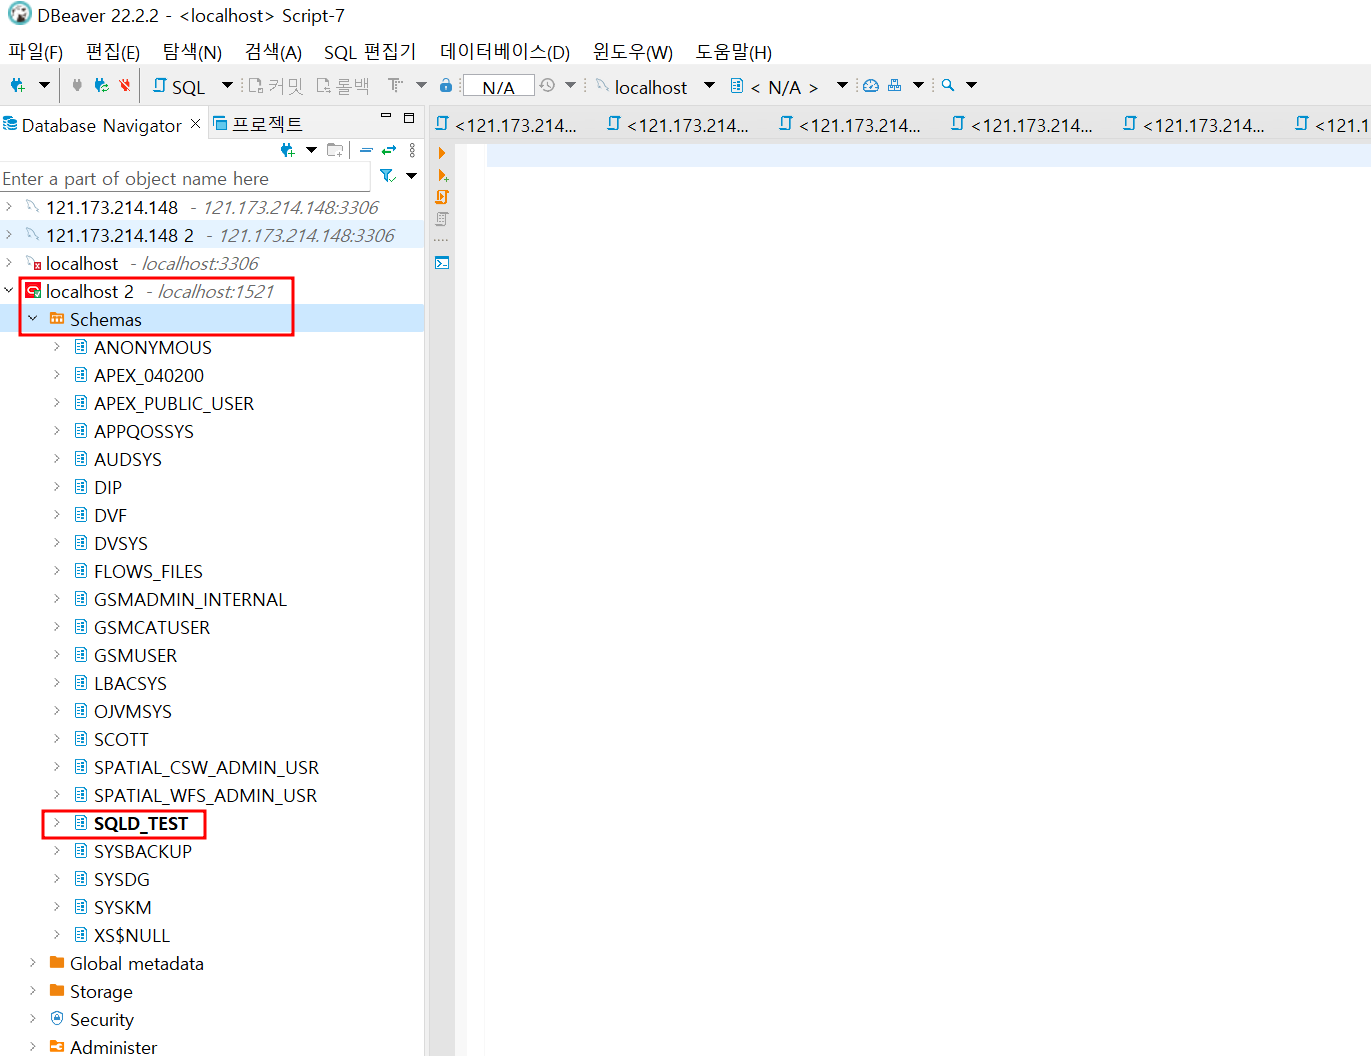Click the magnifier search icon in toolbar
The height and width of the screenshot is (1056, 1371).
[948, 86]
